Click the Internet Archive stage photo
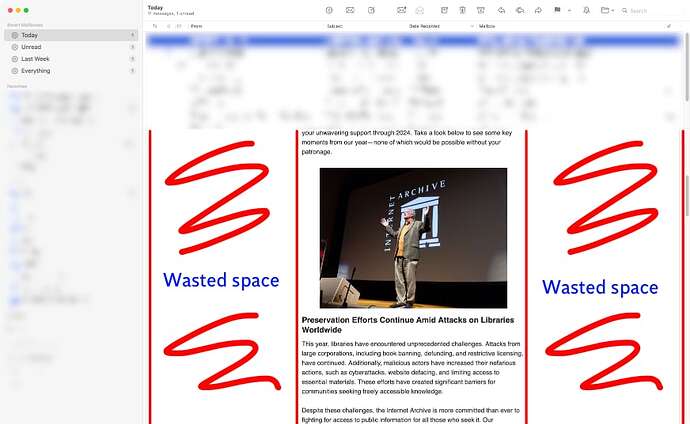 pyautogui.click(x=413, y=237)
